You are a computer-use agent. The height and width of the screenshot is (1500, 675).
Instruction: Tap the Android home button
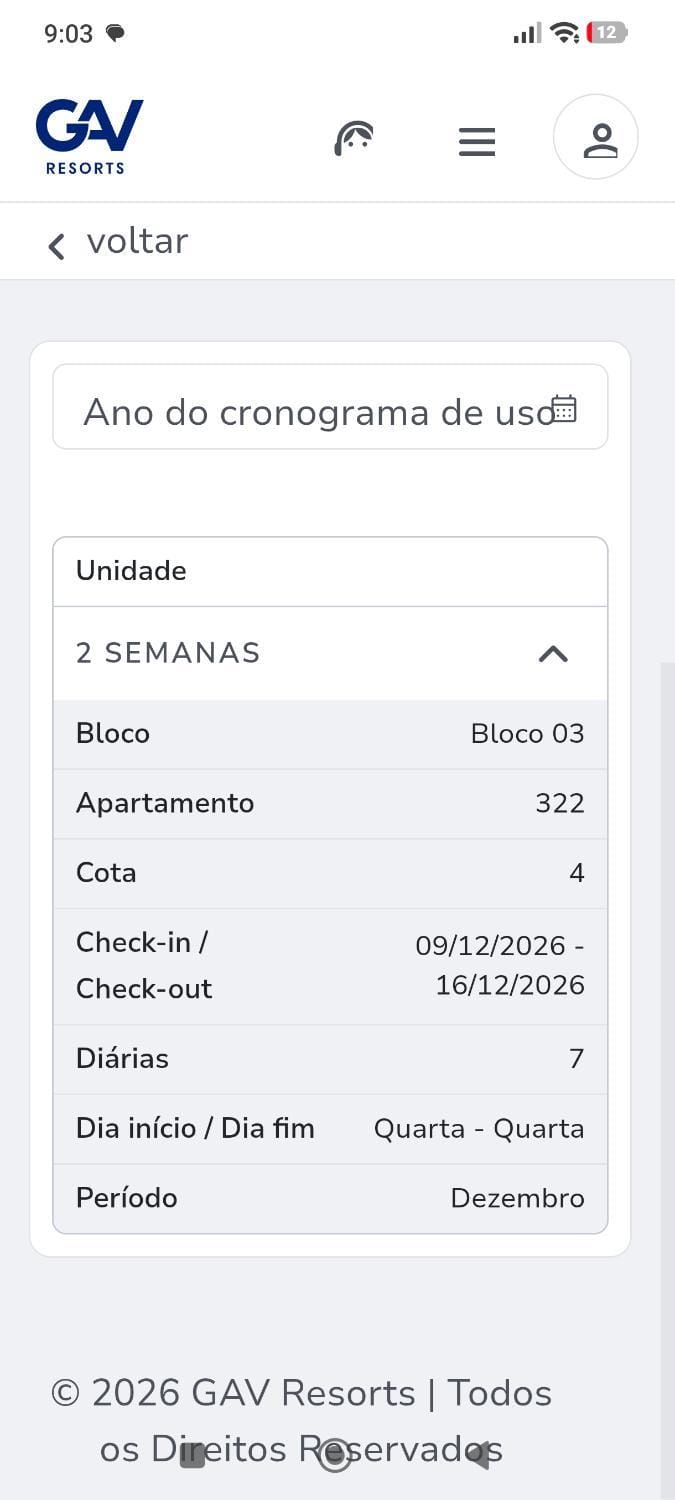[x=335, y=1455]
